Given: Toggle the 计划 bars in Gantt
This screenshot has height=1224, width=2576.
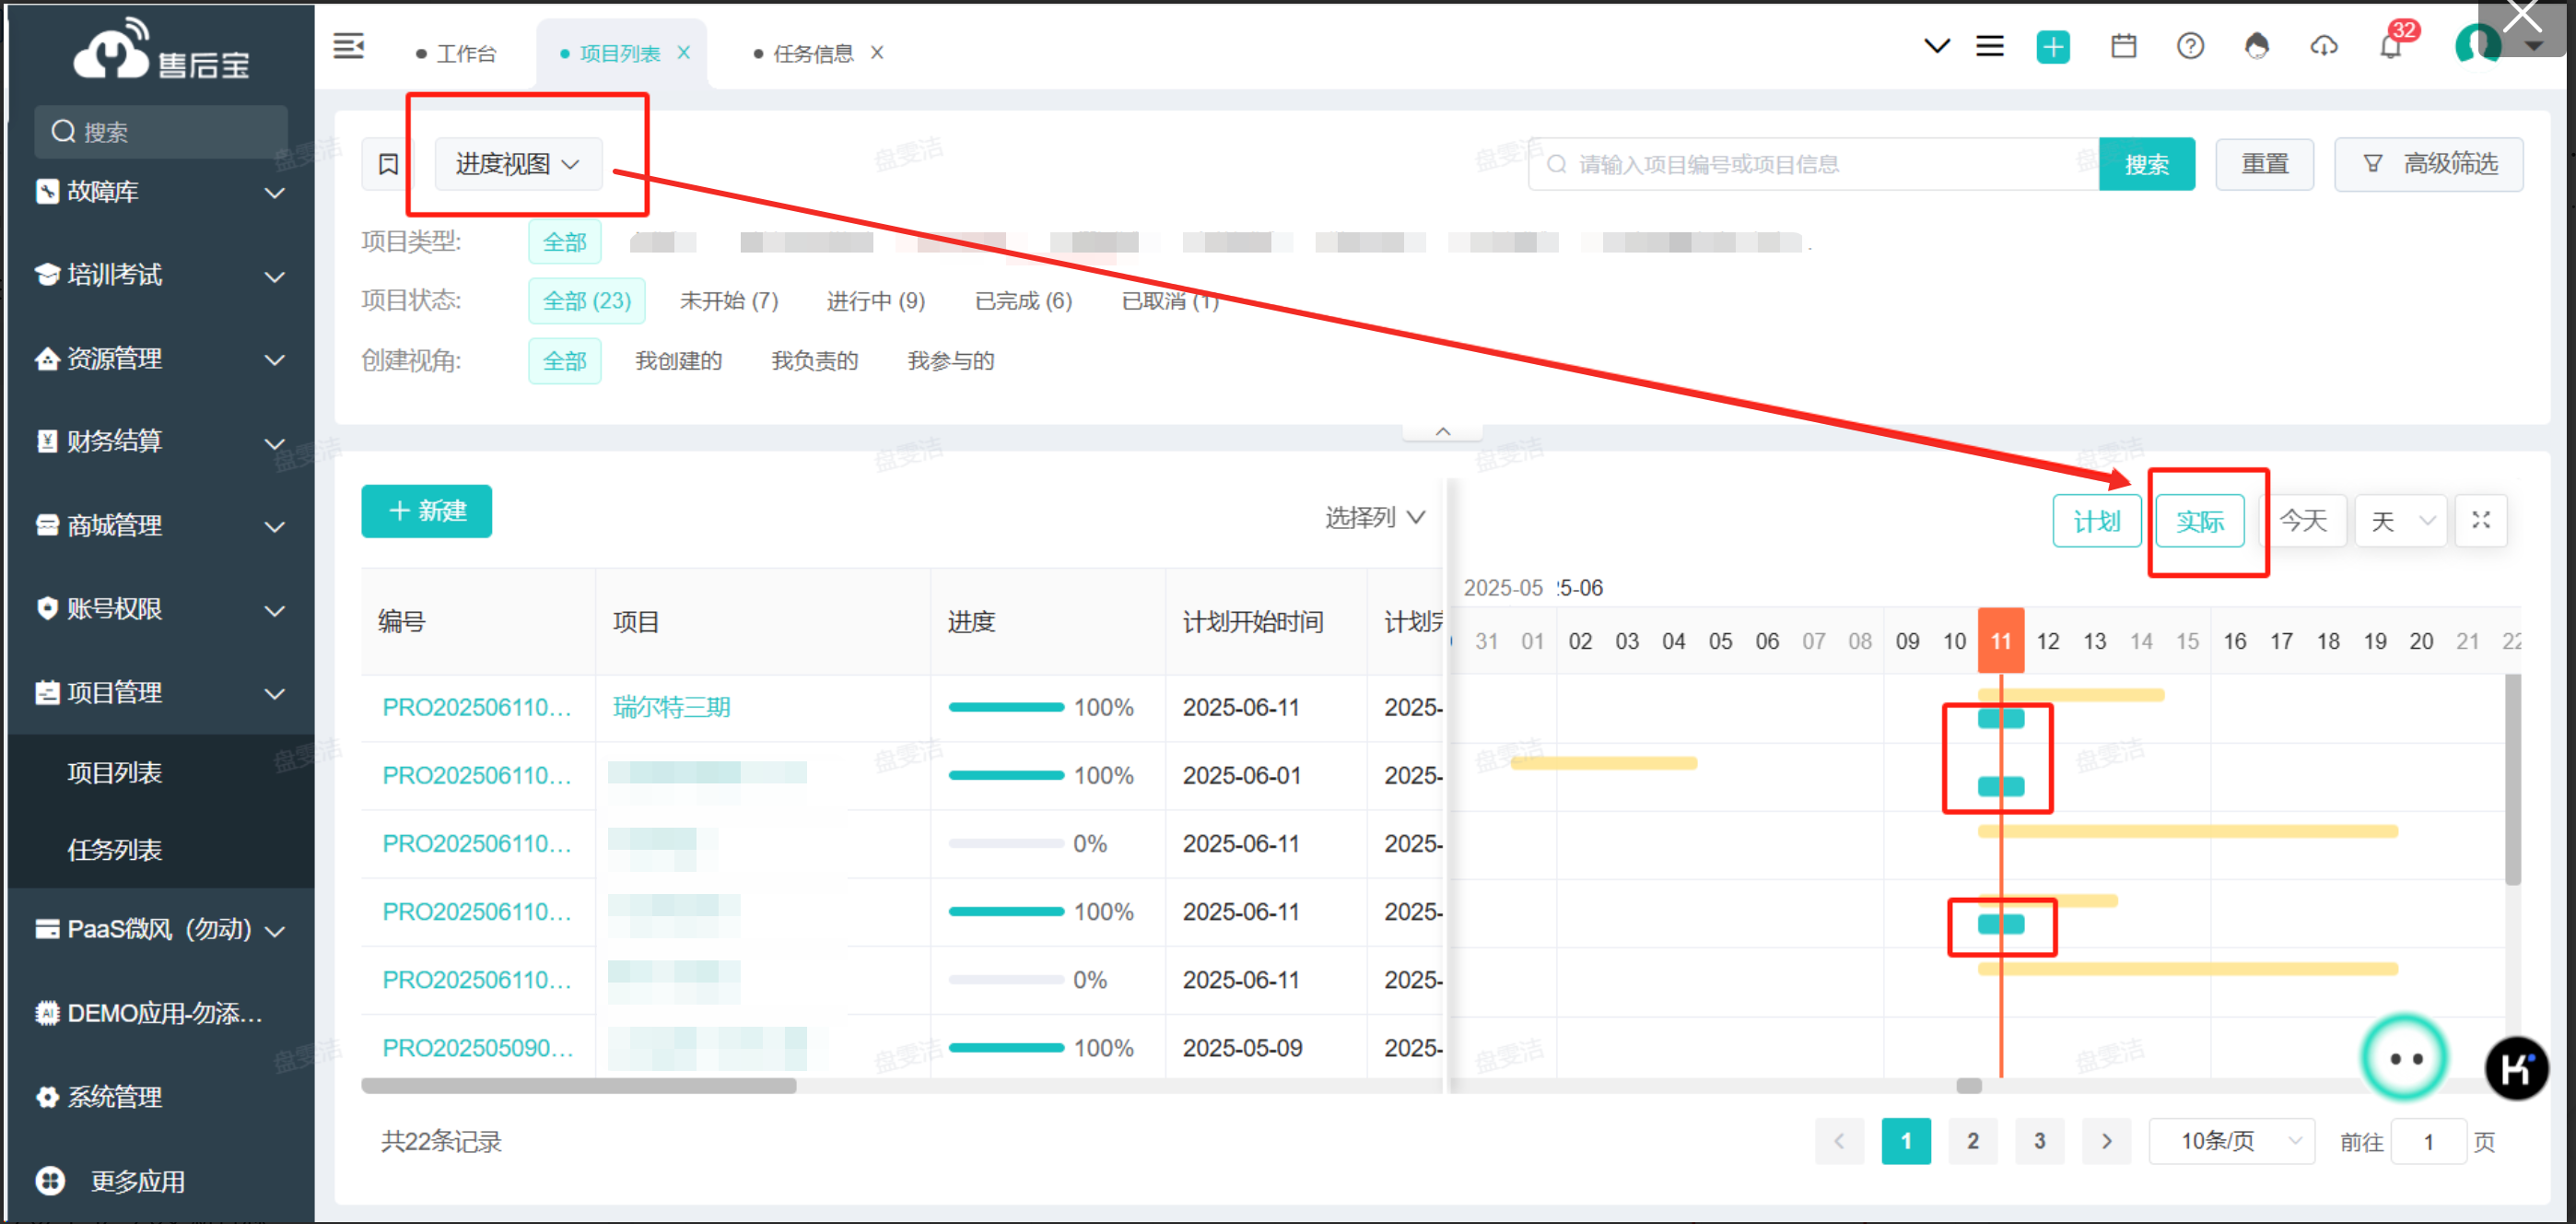Looking at the screenshot, I should 2096,521.
